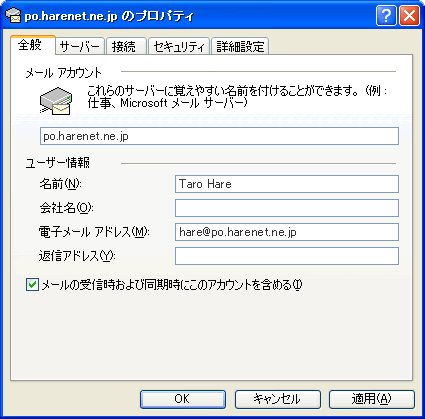
Task: Focus the empty 会社名 input field
Action: [287, 208]
